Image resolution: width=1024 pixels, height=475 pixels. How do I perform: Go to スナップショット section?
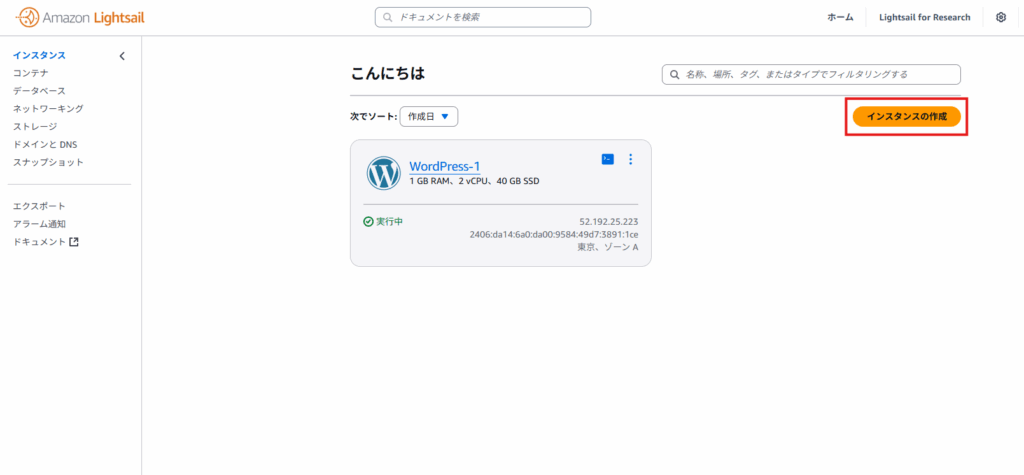coord(48,162)
